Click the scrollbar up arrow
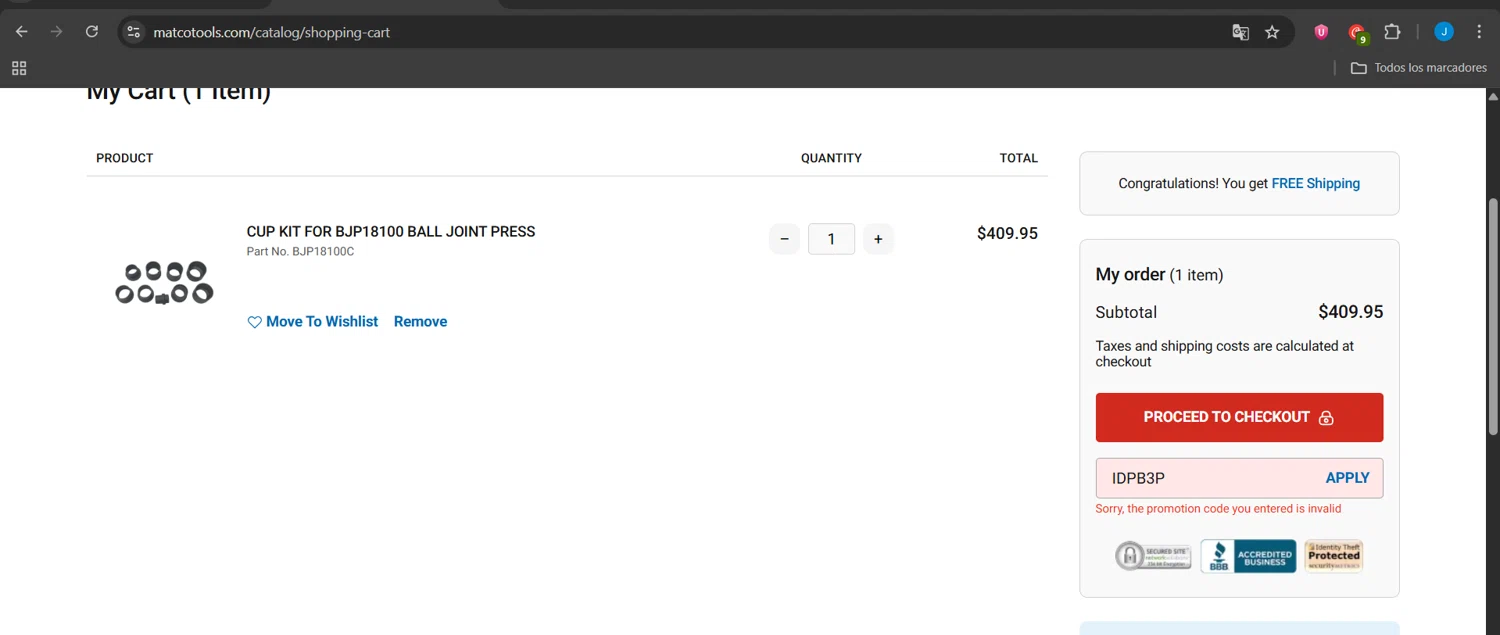 (1493, 96)
